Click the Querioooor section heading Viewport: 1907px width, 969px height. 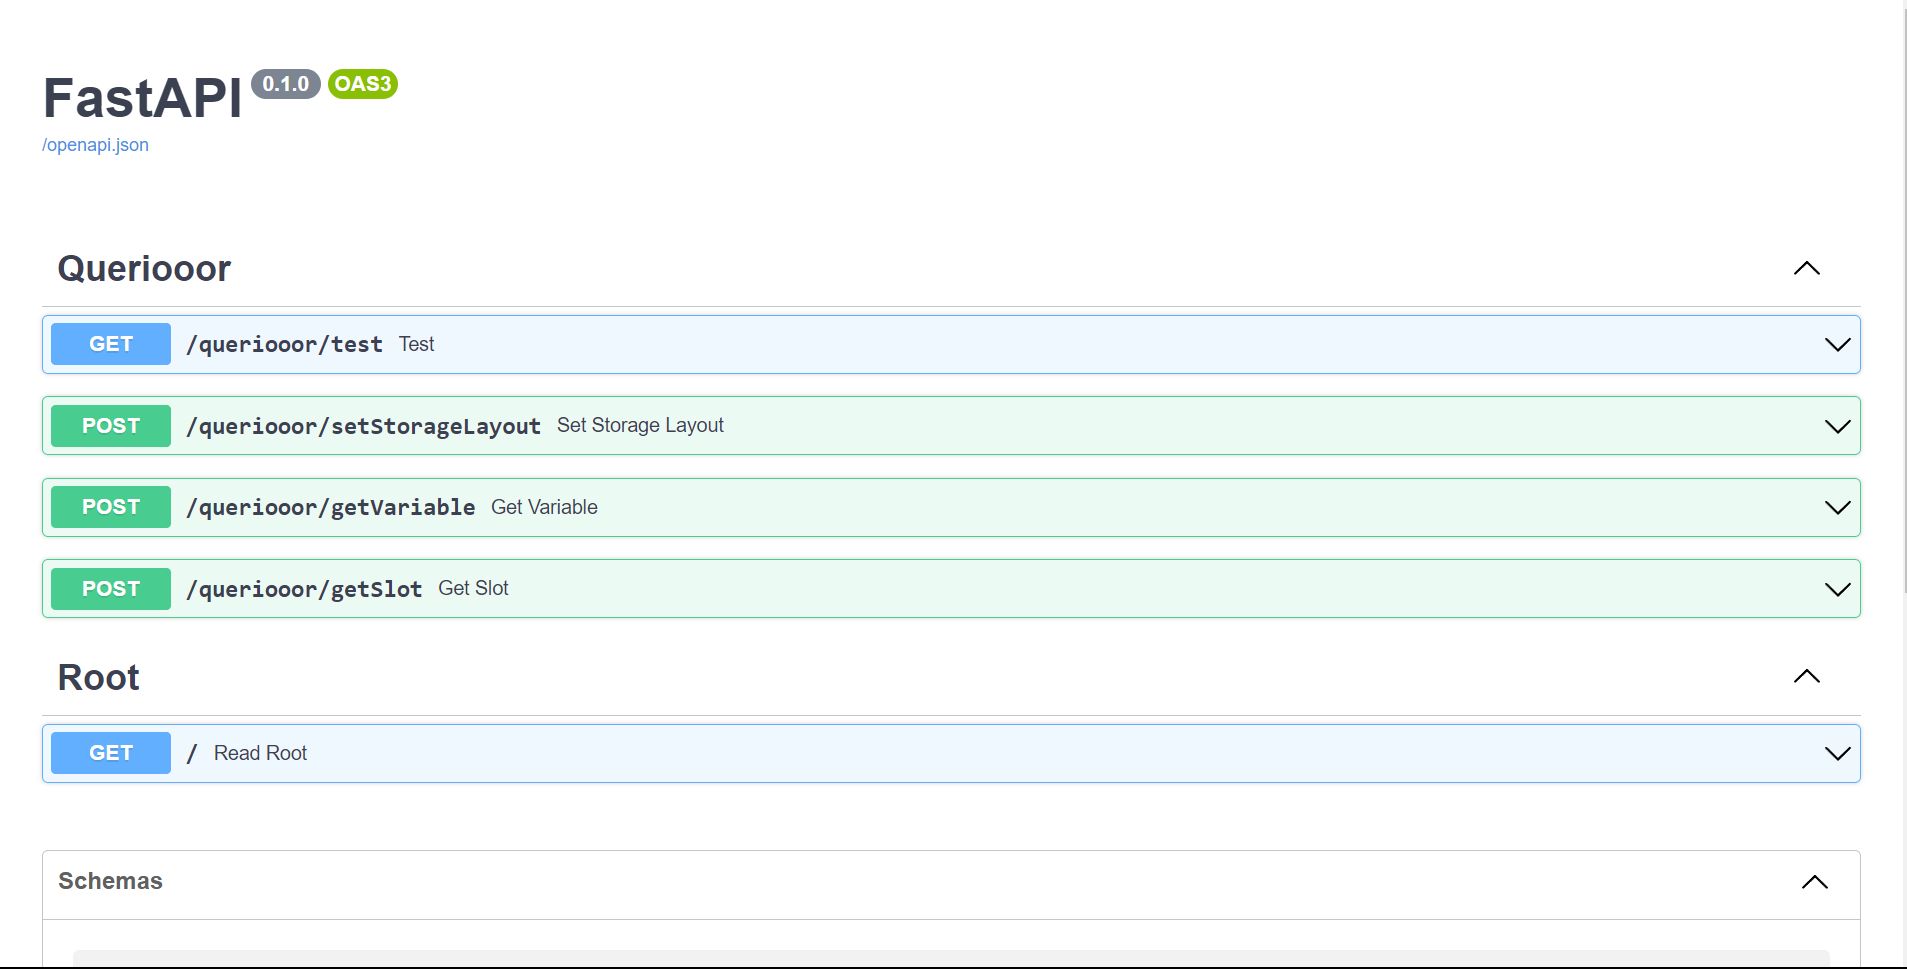pos(144,268)
